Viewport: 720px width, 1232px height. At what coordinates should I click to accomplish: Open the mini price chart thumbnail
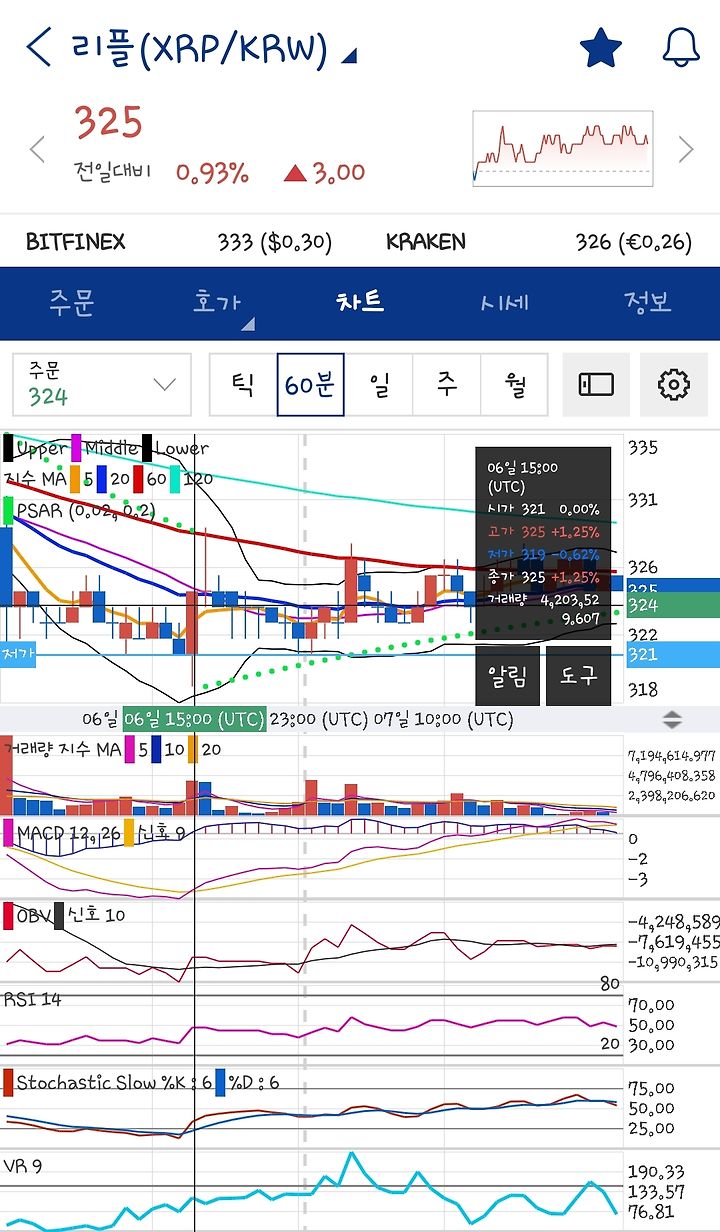click(x=563, y=149)
